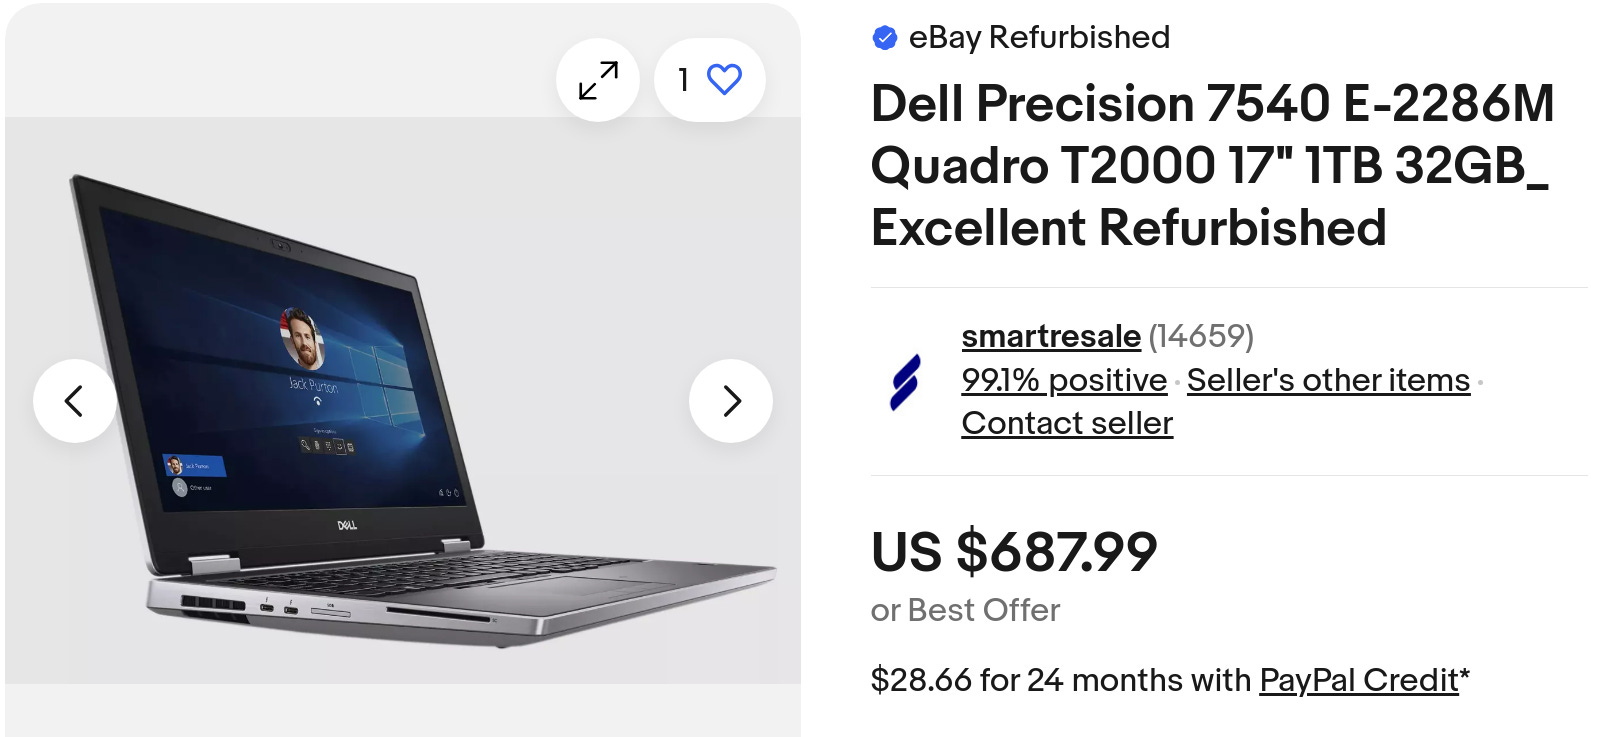The width and height of the screenshot is (1608, 737).
Task: Click the smartresale seller logo
Action: coord(905,381)
